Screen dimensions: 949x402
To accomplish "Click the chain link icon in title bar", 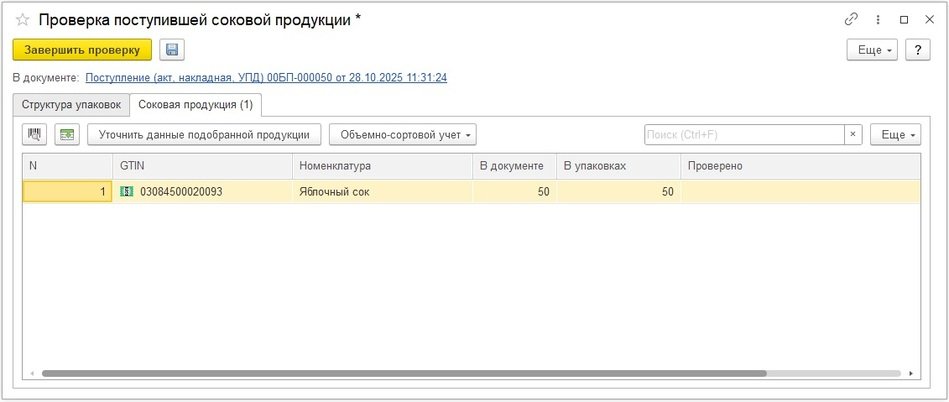I will point(851,19).
